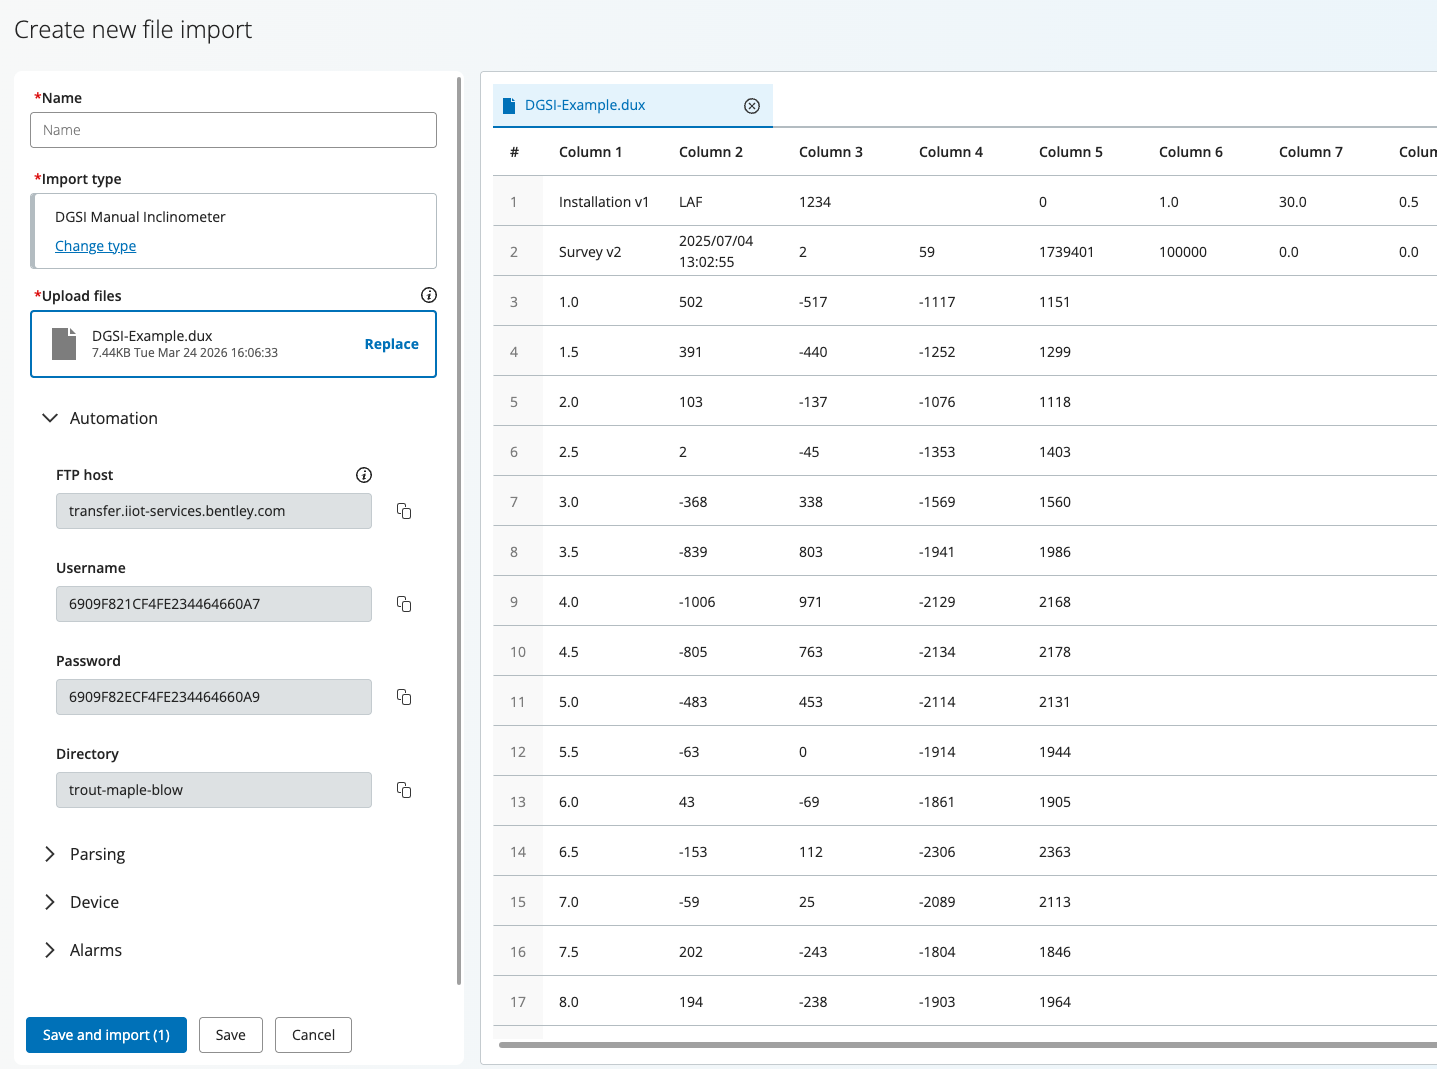The image size is (1437, 1069).
Task: Show info about Upload files
Action: [429, 295]
